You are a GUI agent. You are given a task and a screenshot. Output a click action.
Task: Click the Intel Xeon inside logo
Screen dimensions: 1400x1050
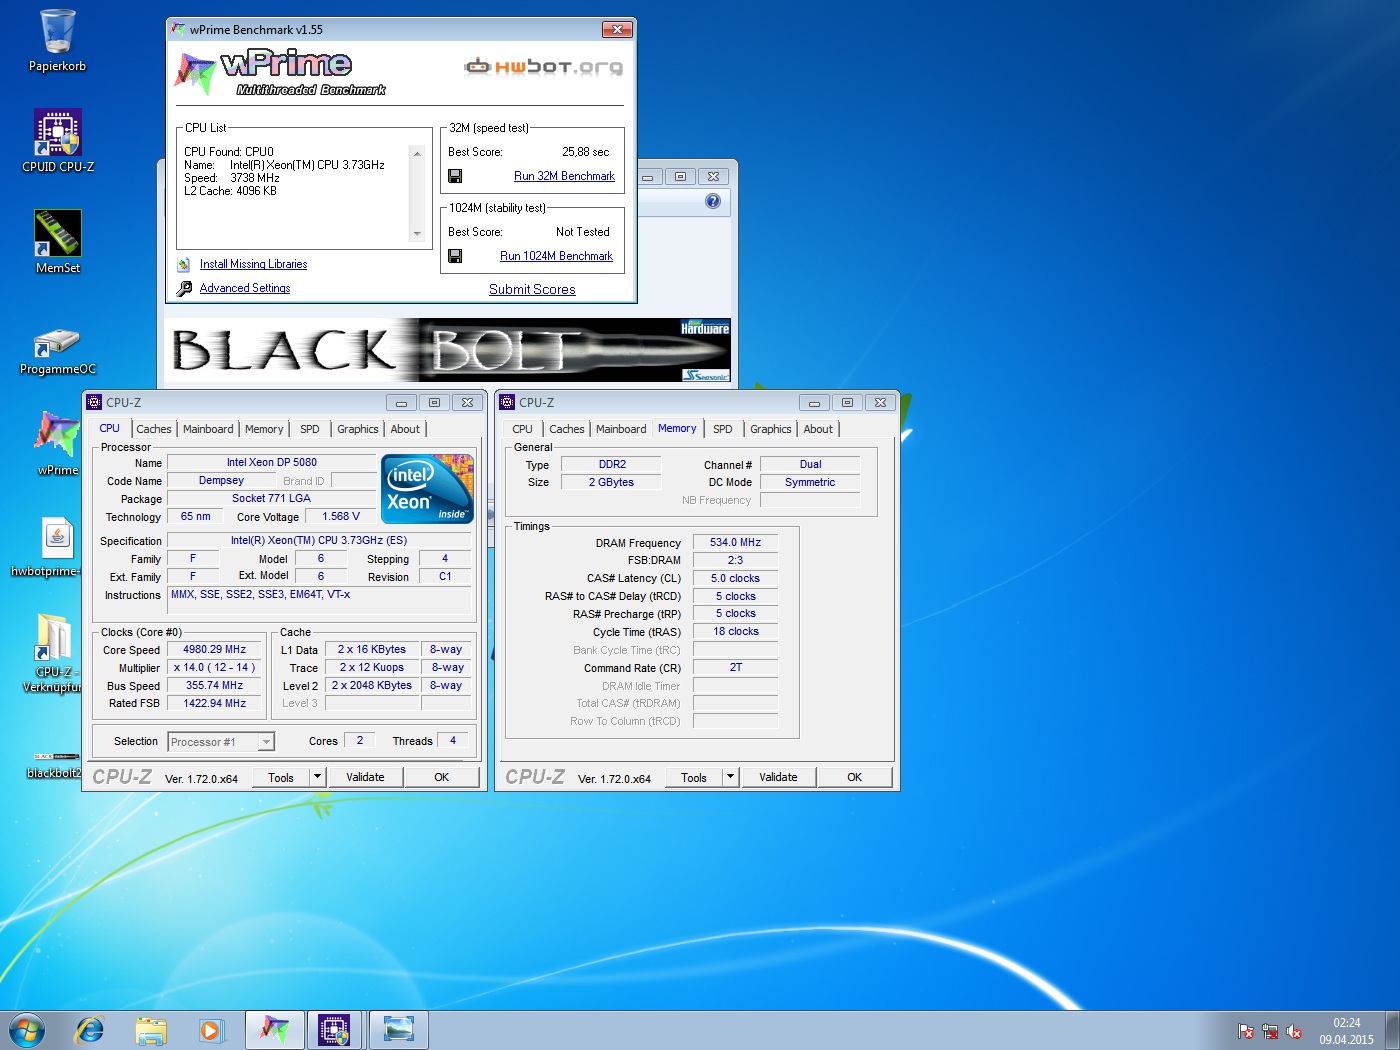pos(428,489)
